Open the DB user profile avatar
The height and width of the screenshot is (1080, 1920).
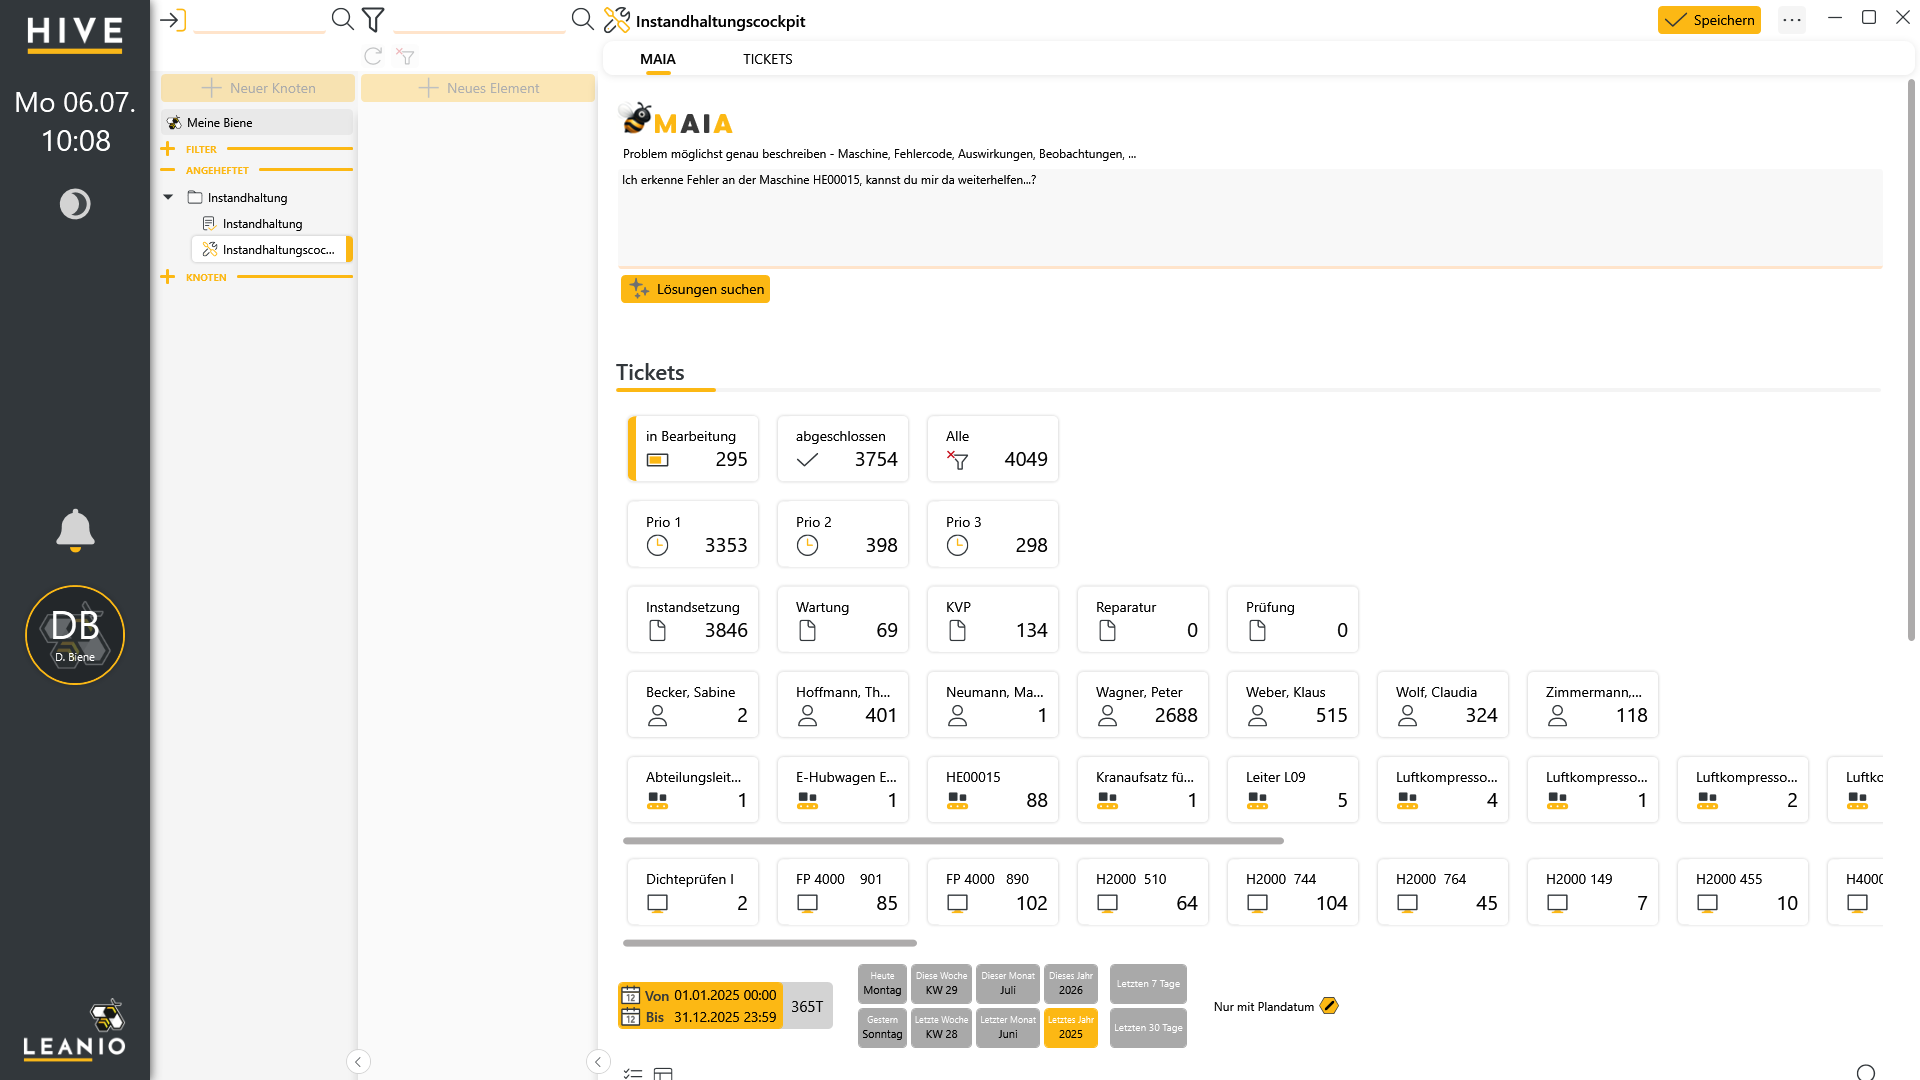click(75, 635)
